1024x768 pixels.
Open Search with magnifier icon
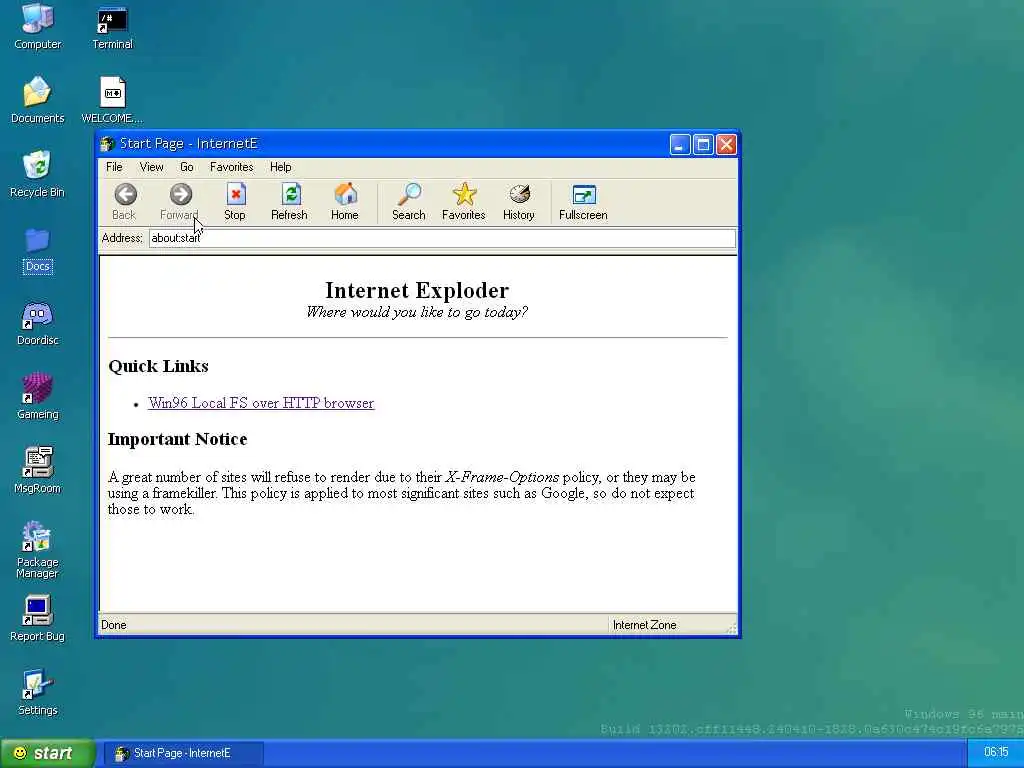409,195
